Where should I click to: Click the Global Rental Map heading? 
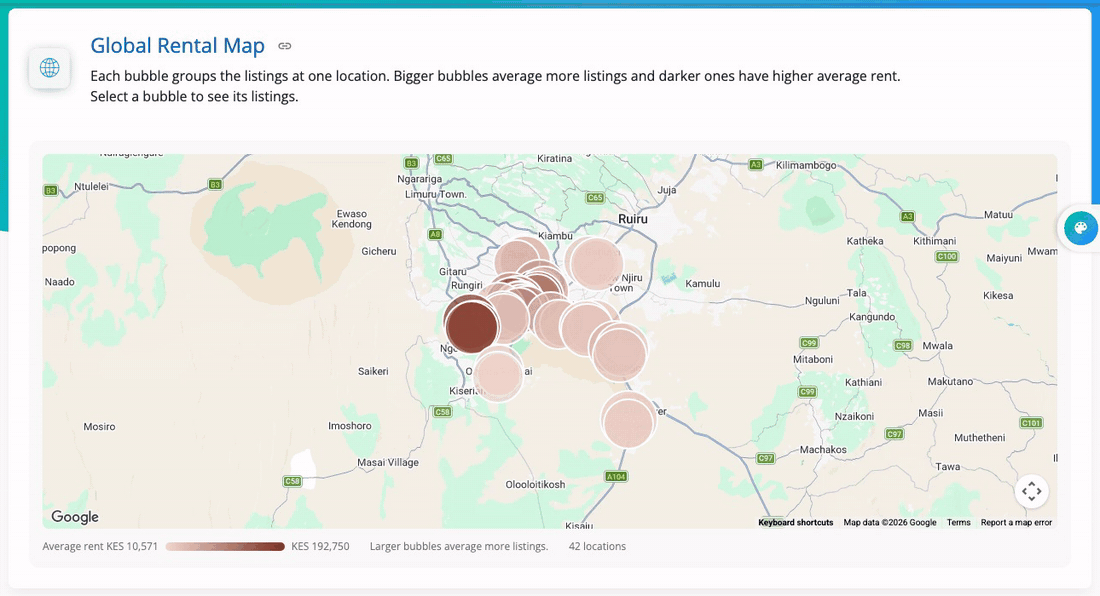point(177,46)
